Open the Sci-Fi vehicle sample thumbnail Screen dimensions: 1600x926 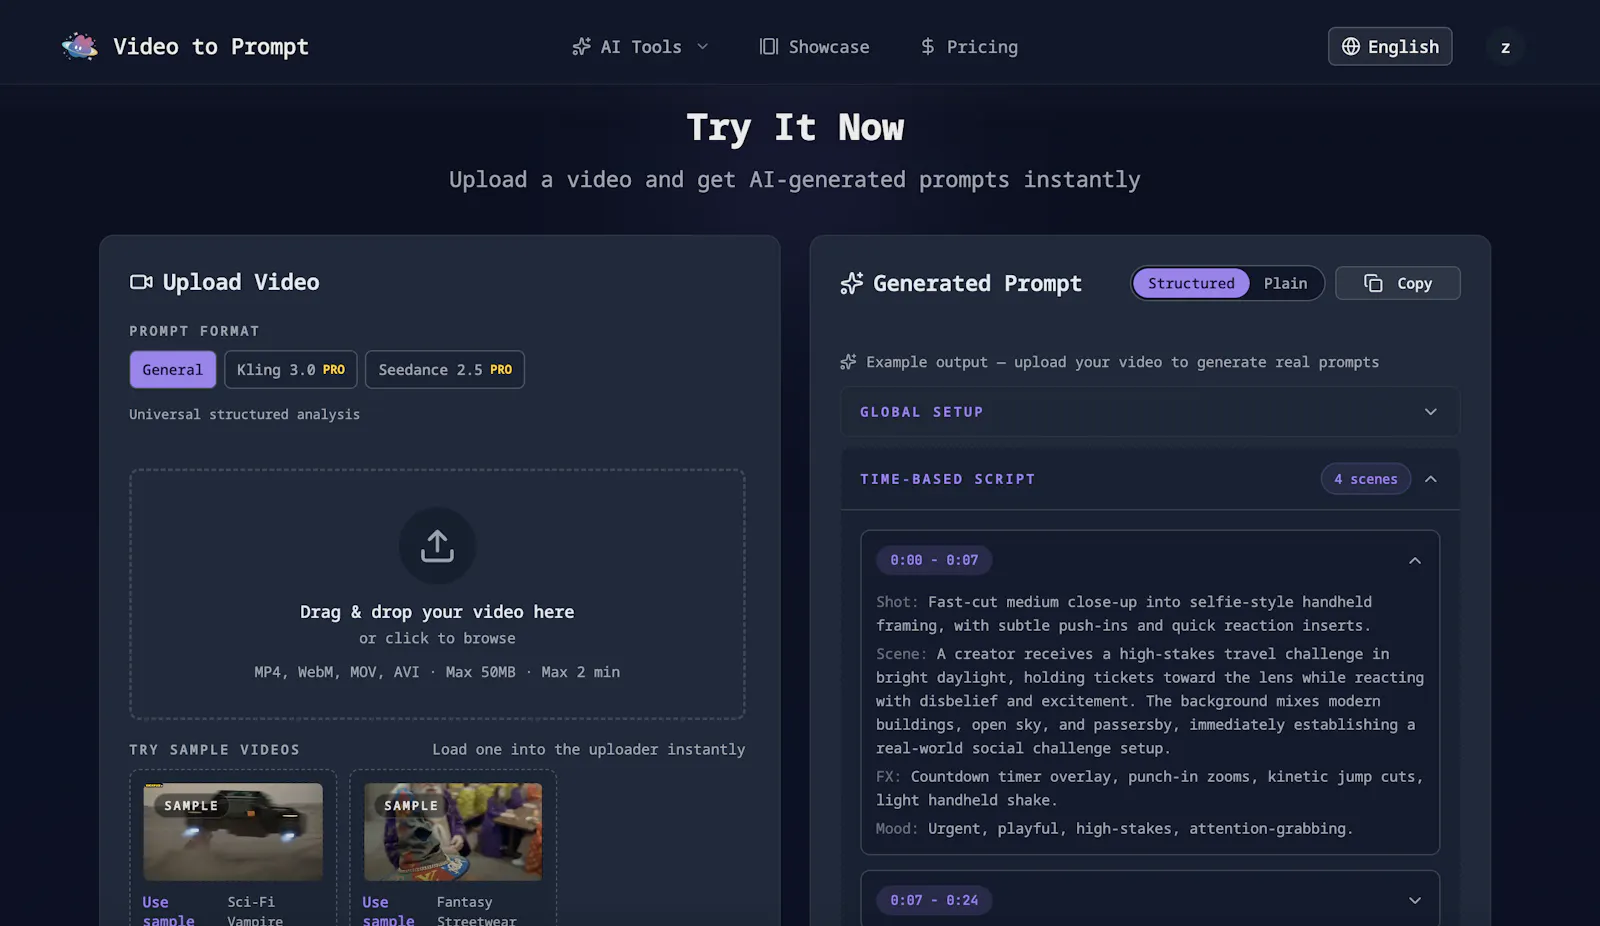233,832
